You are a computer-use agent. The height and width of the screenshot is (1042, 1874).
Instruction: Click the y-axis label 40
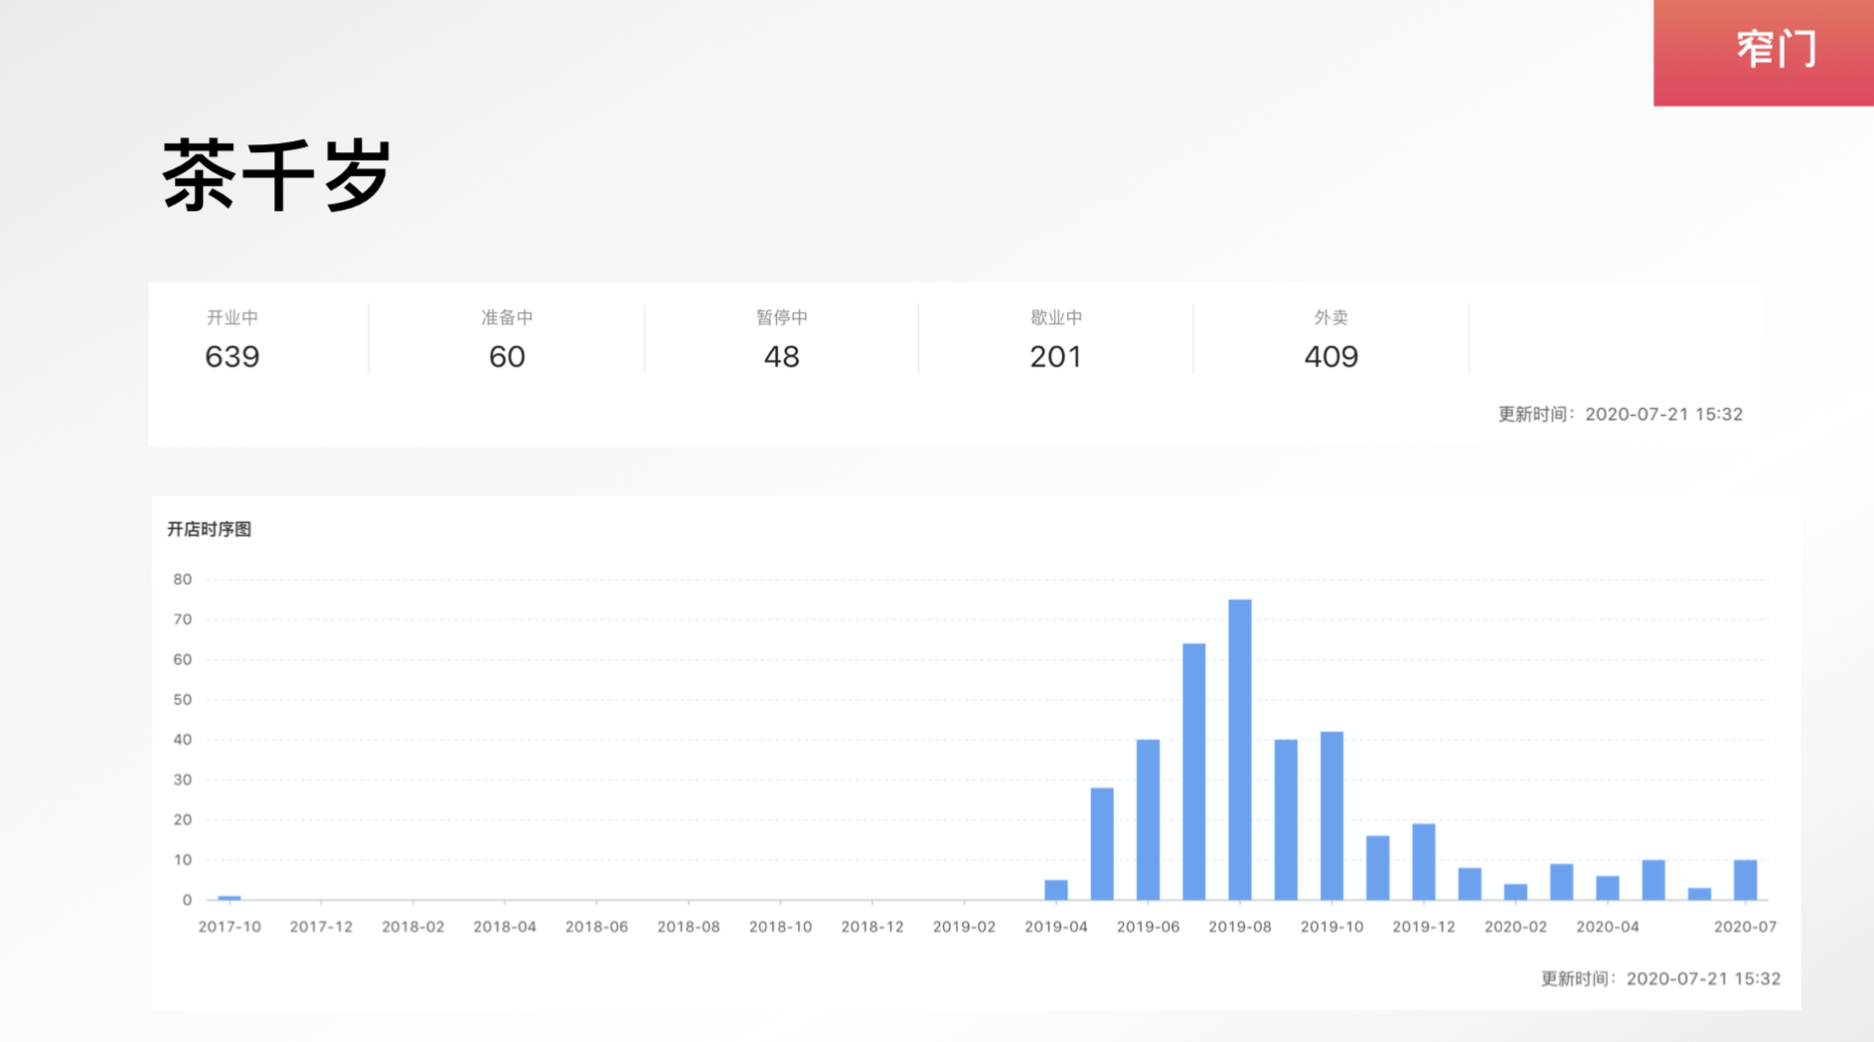tap(182, 740)
